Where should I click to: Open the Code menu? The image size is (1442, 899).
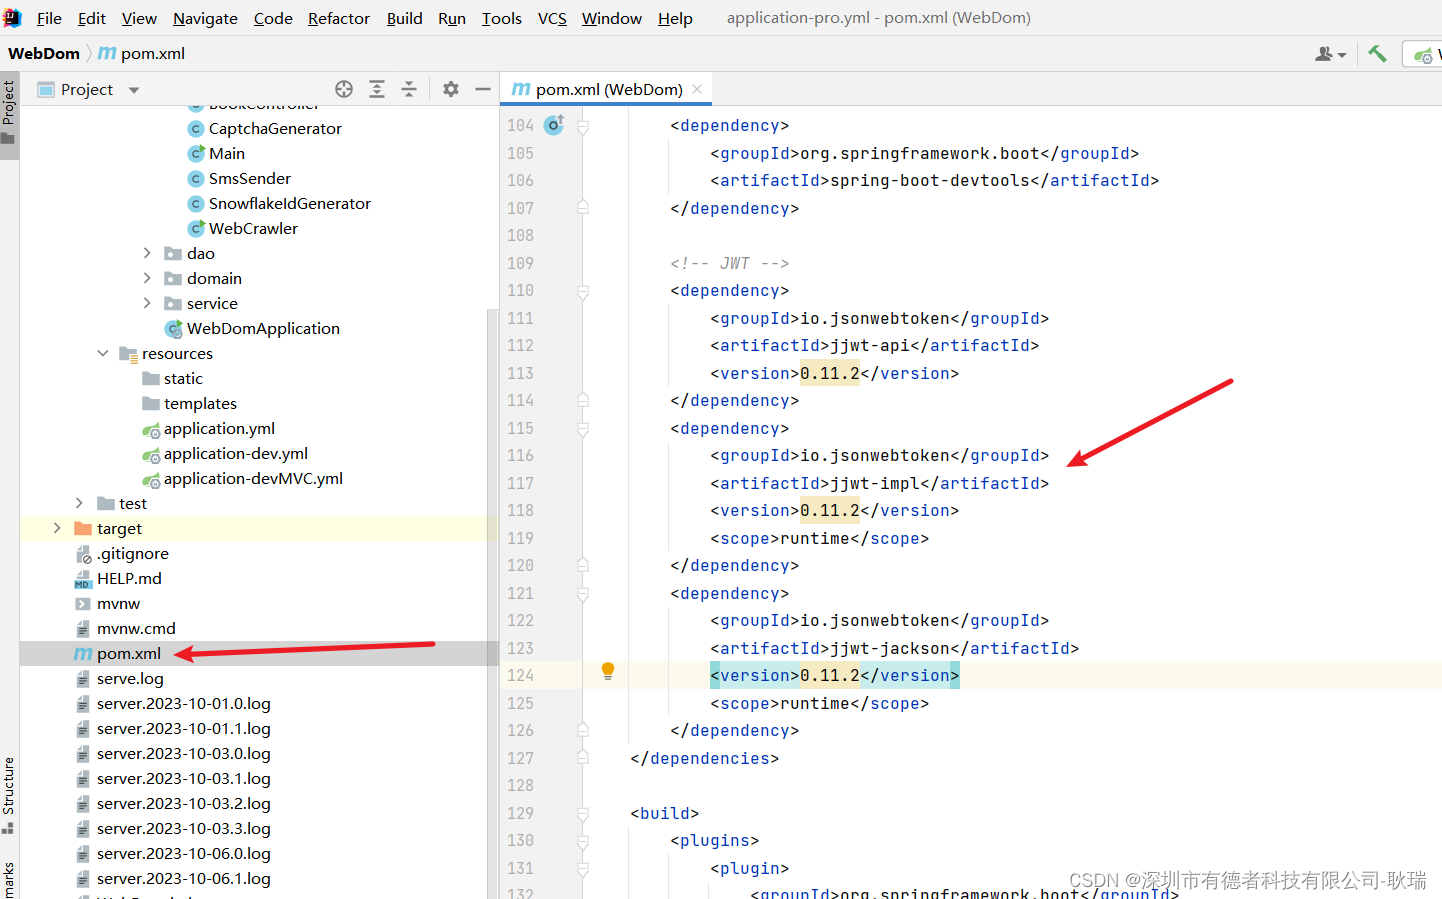tap(273, 18)
